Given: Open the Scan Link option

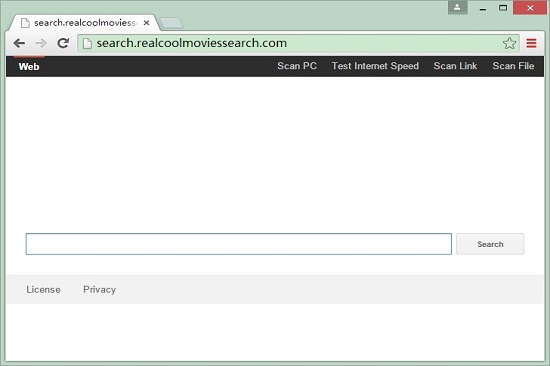Looking at the screenshot, I should coord(455,66).
